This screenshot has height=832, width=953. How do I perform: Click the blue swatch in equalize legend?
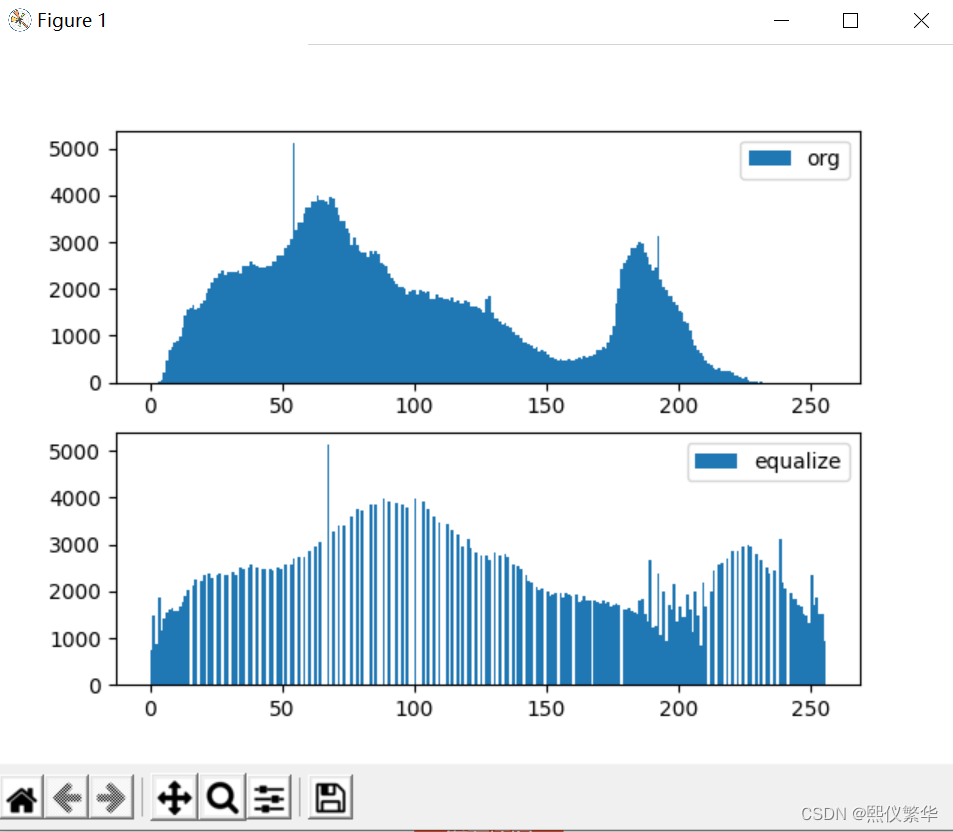click(716, 461)
